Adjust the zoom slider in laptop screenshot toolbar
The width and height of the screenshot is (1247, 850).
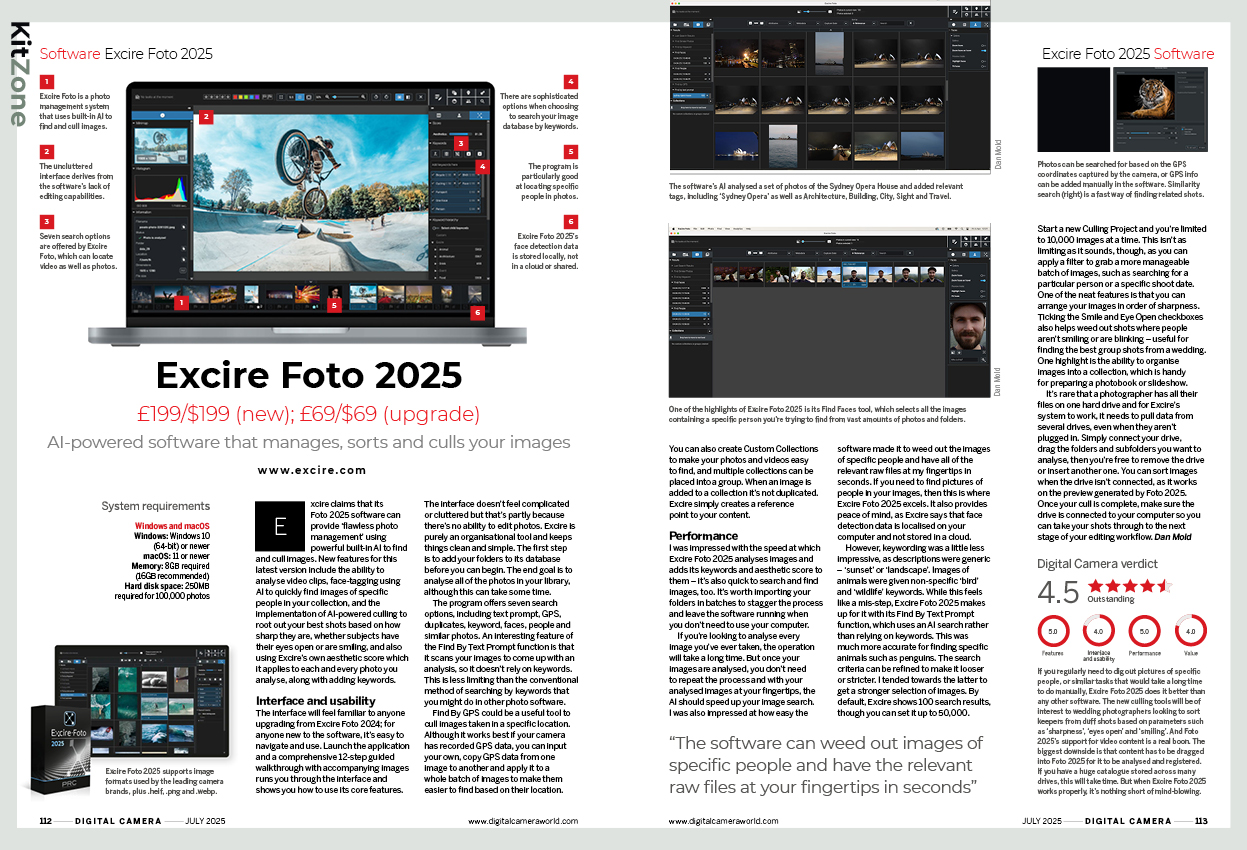coord(344,97)
